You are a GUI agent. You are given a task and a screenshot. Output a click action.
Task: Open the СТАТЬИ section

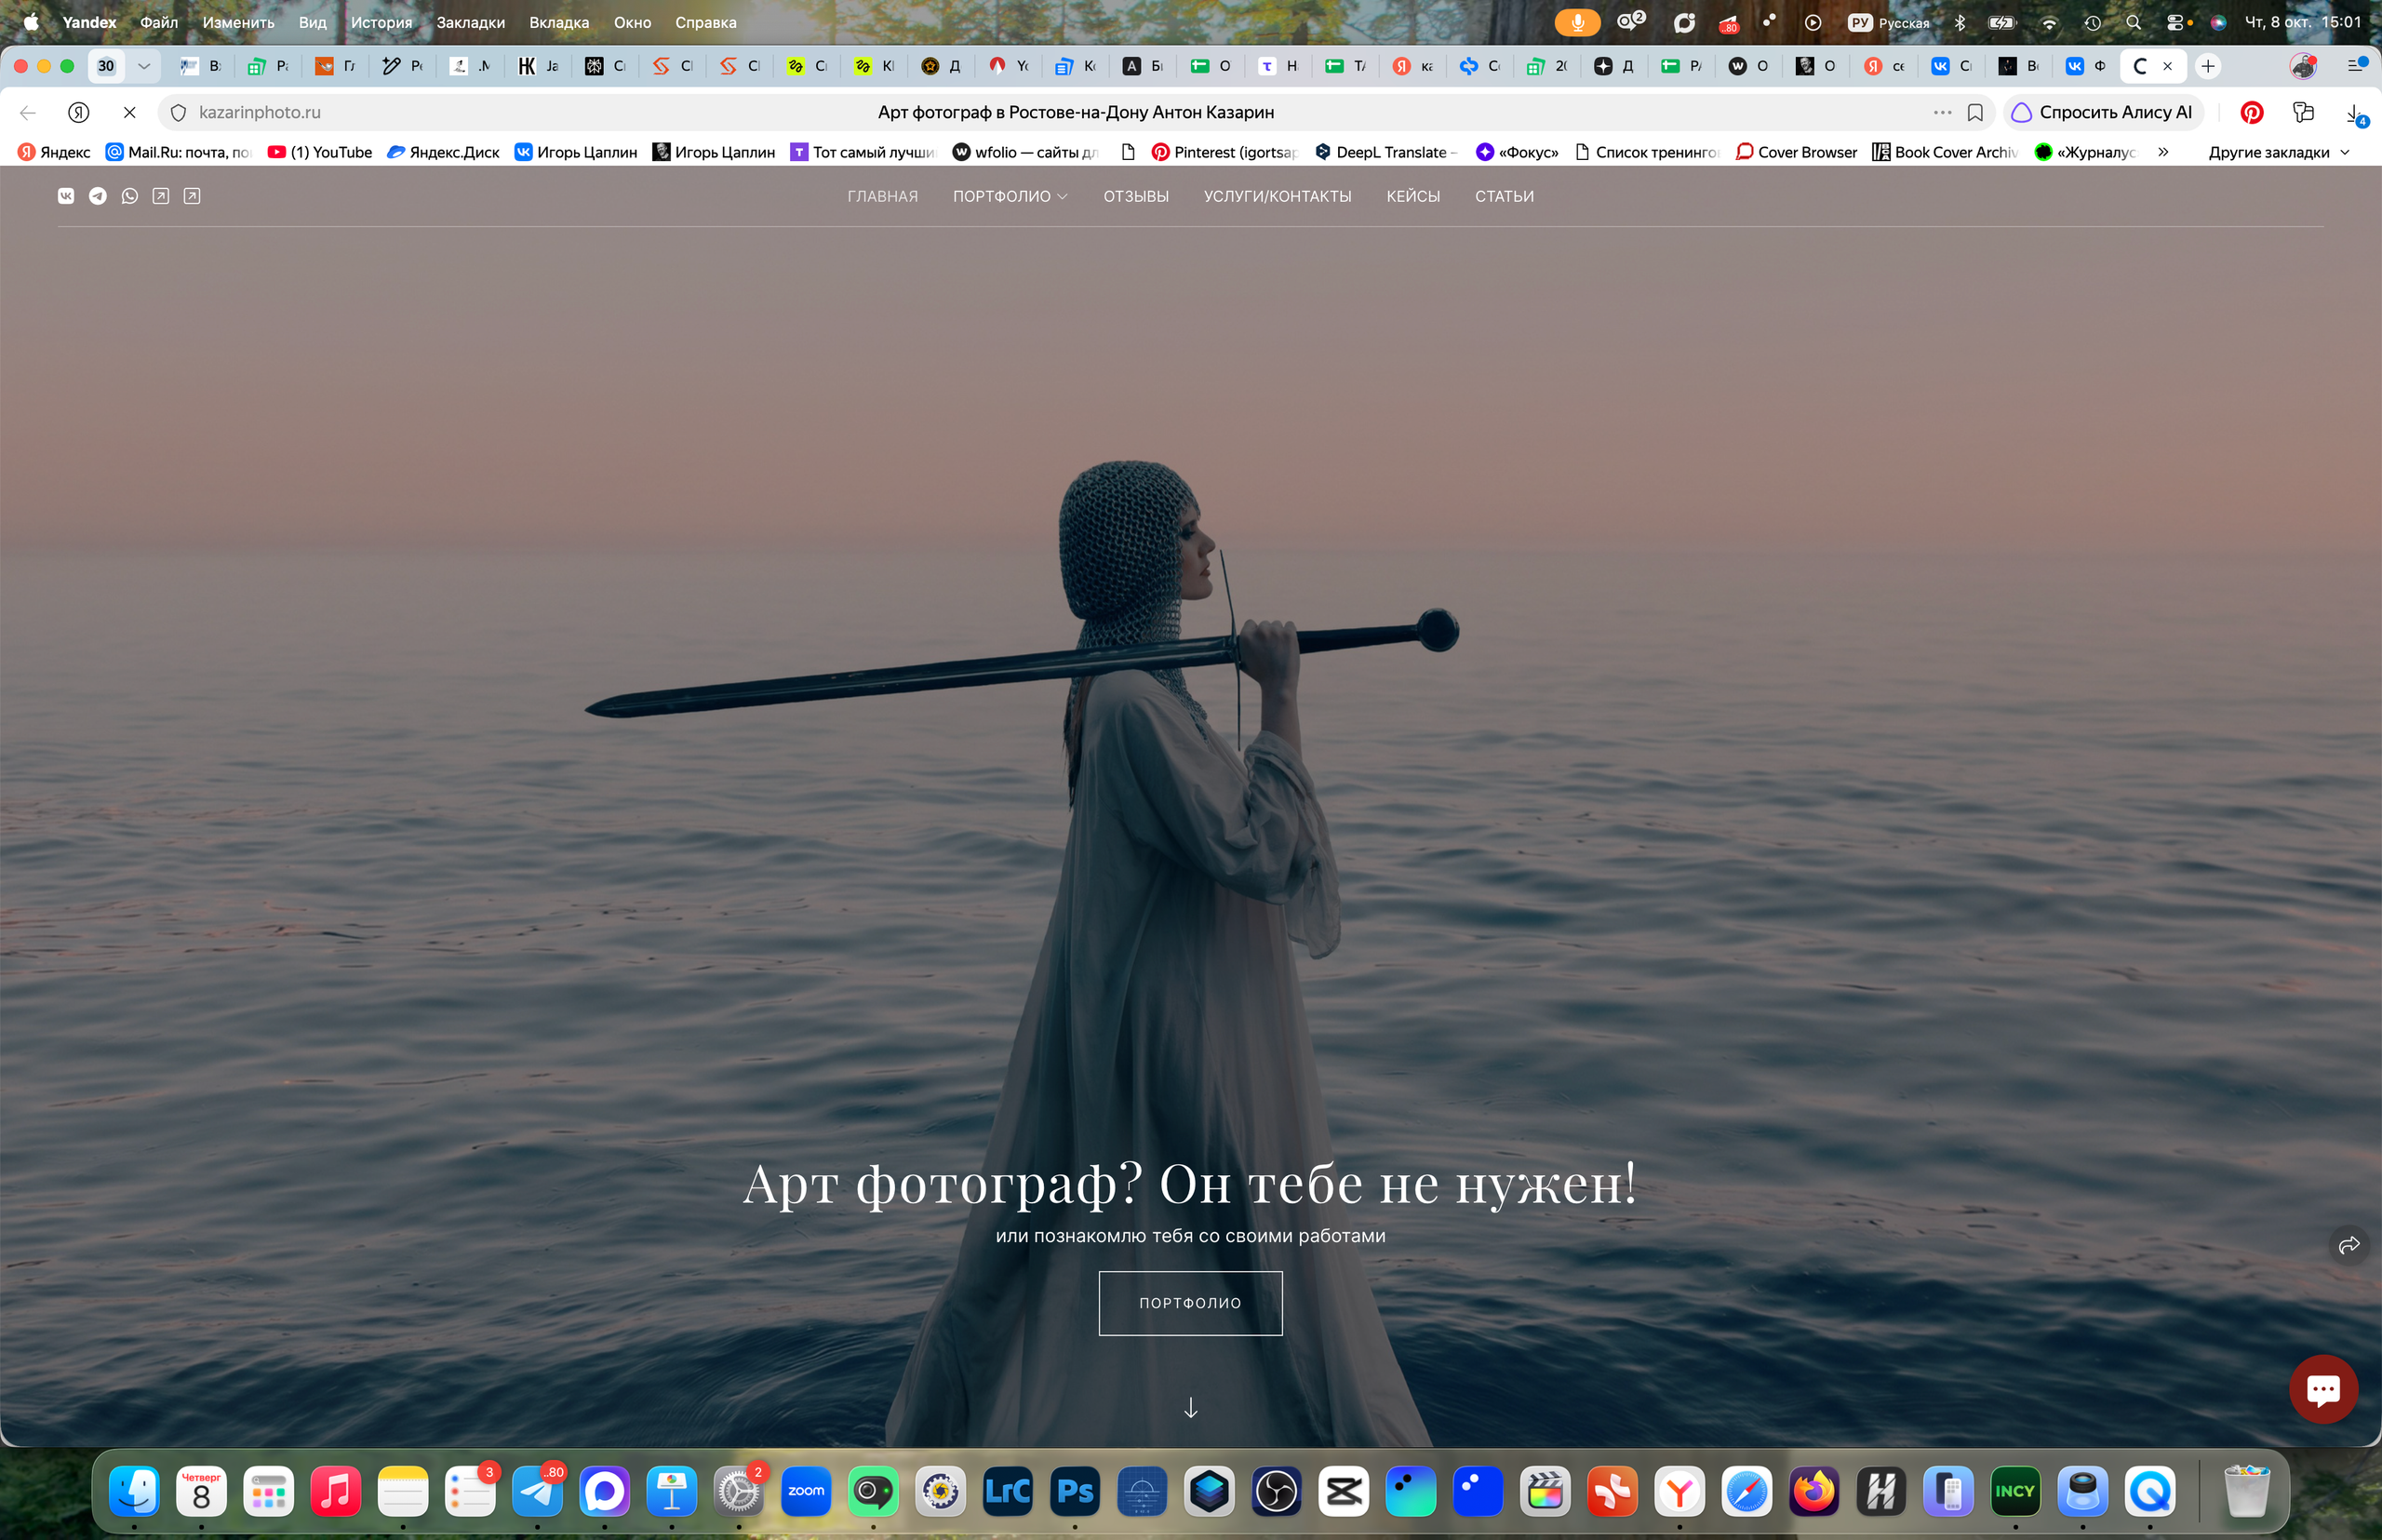[1504, 196]
